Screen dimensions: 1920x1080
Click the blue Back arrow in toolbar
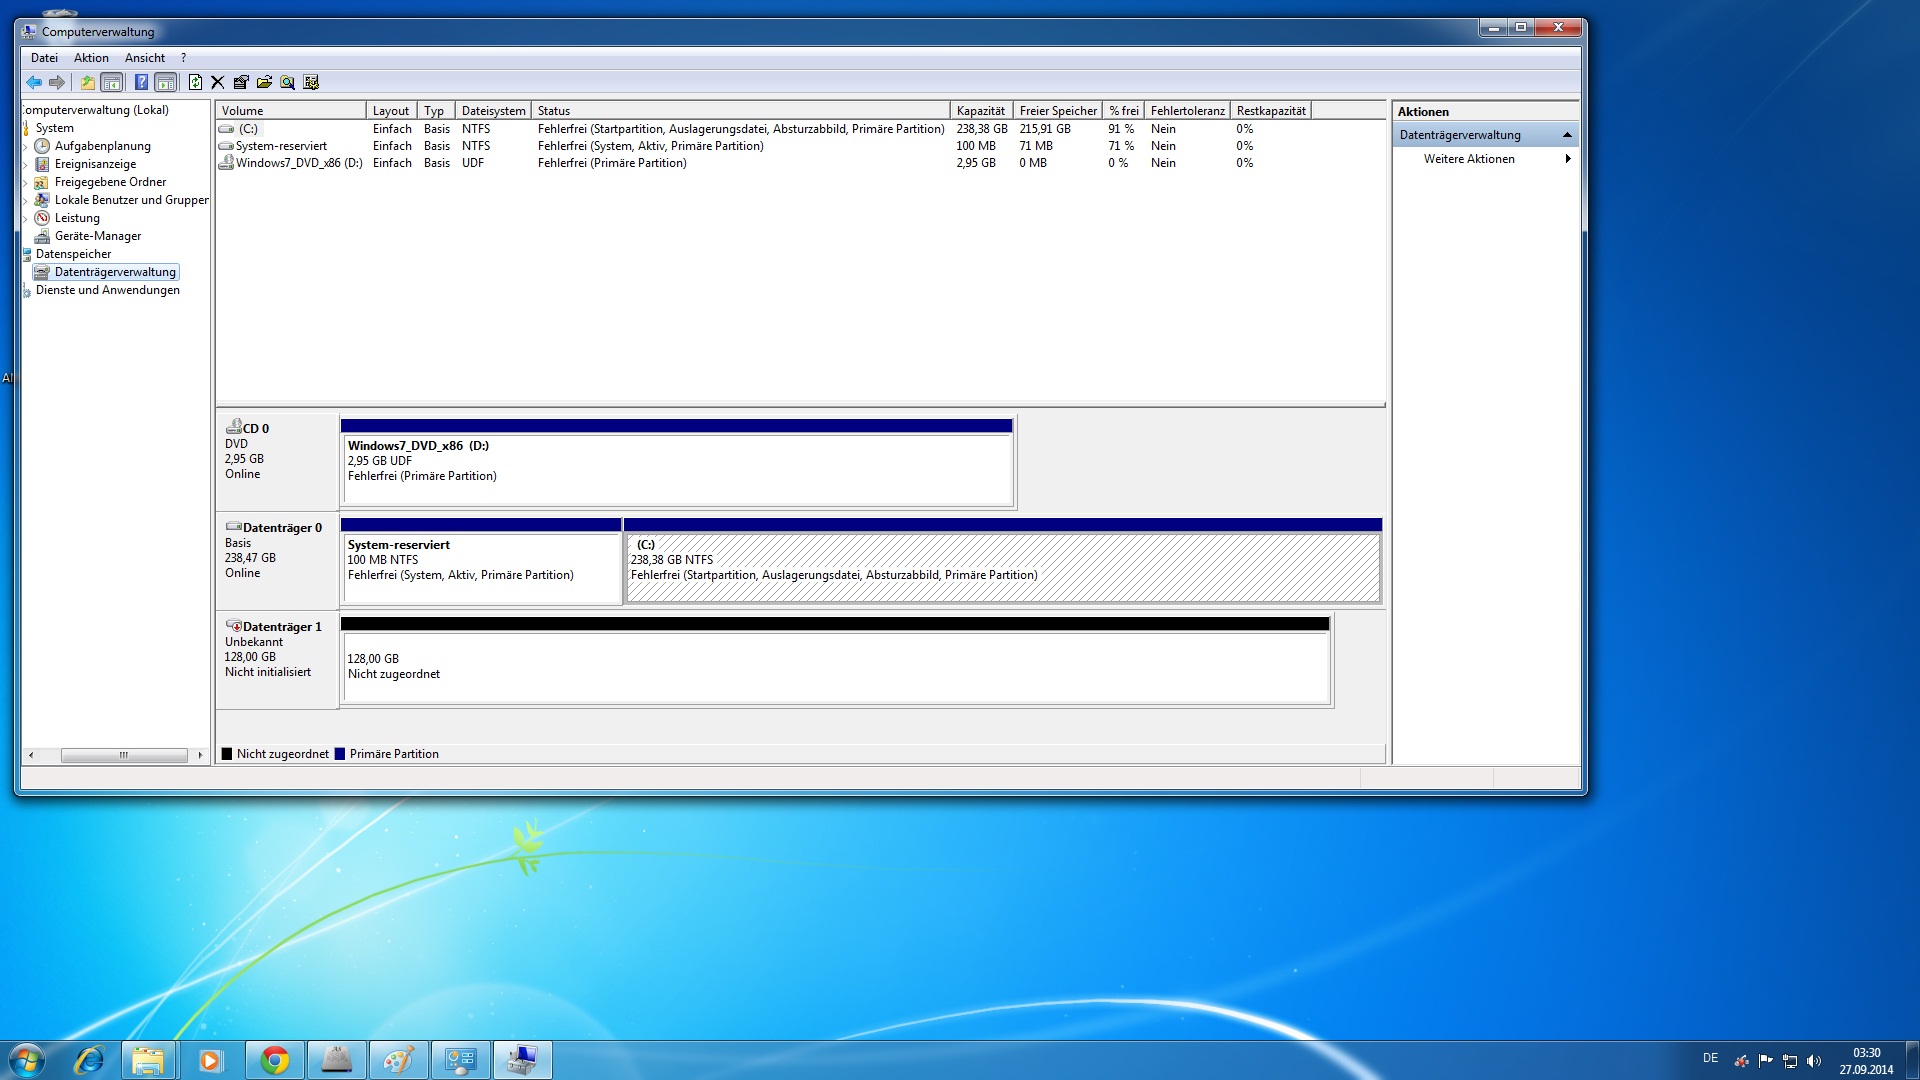point(34,82)
